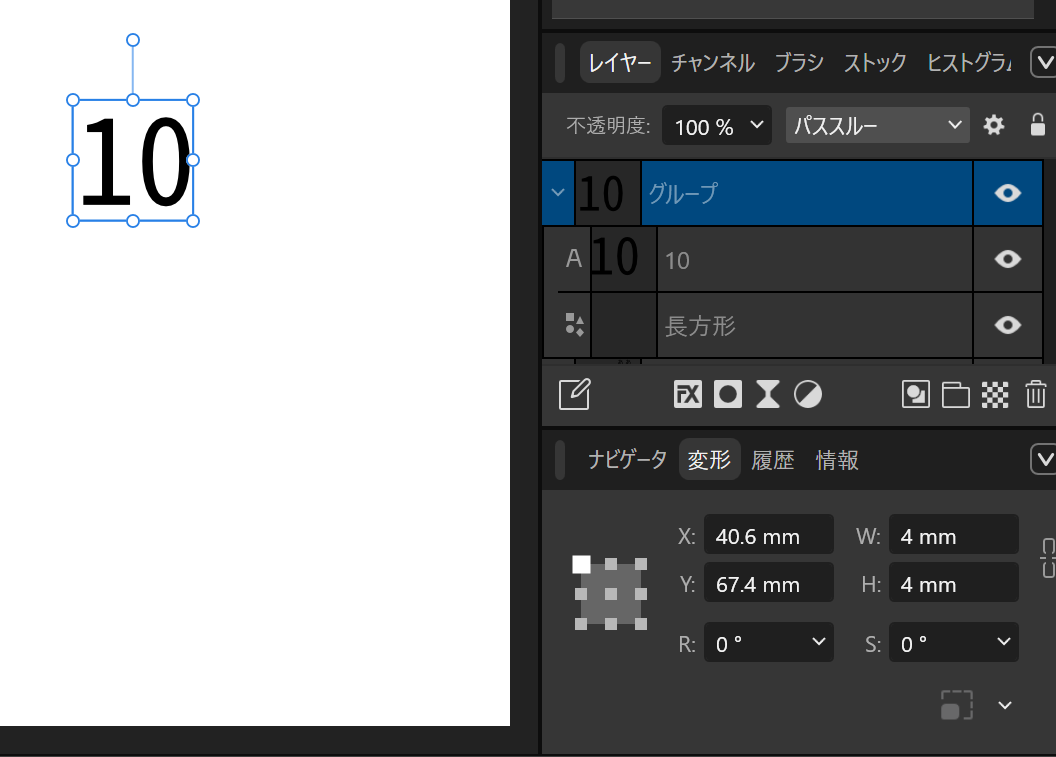Open the Layers panel options chevron
1056x757 pixels.
click(1045, 62)
